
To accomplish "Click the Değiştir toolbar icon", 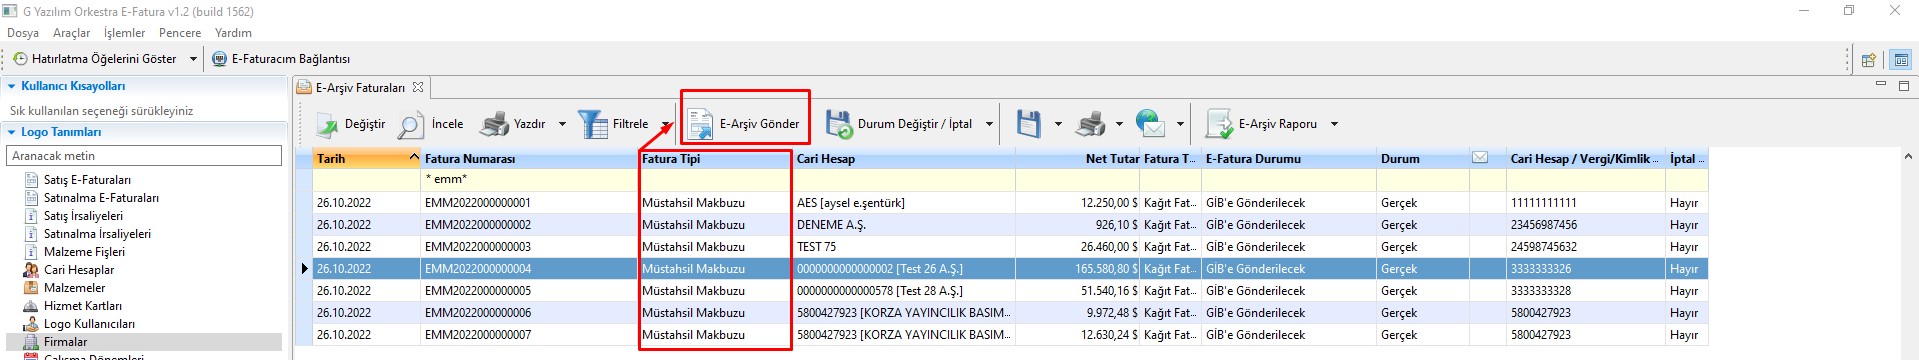I will click(327, 124).
